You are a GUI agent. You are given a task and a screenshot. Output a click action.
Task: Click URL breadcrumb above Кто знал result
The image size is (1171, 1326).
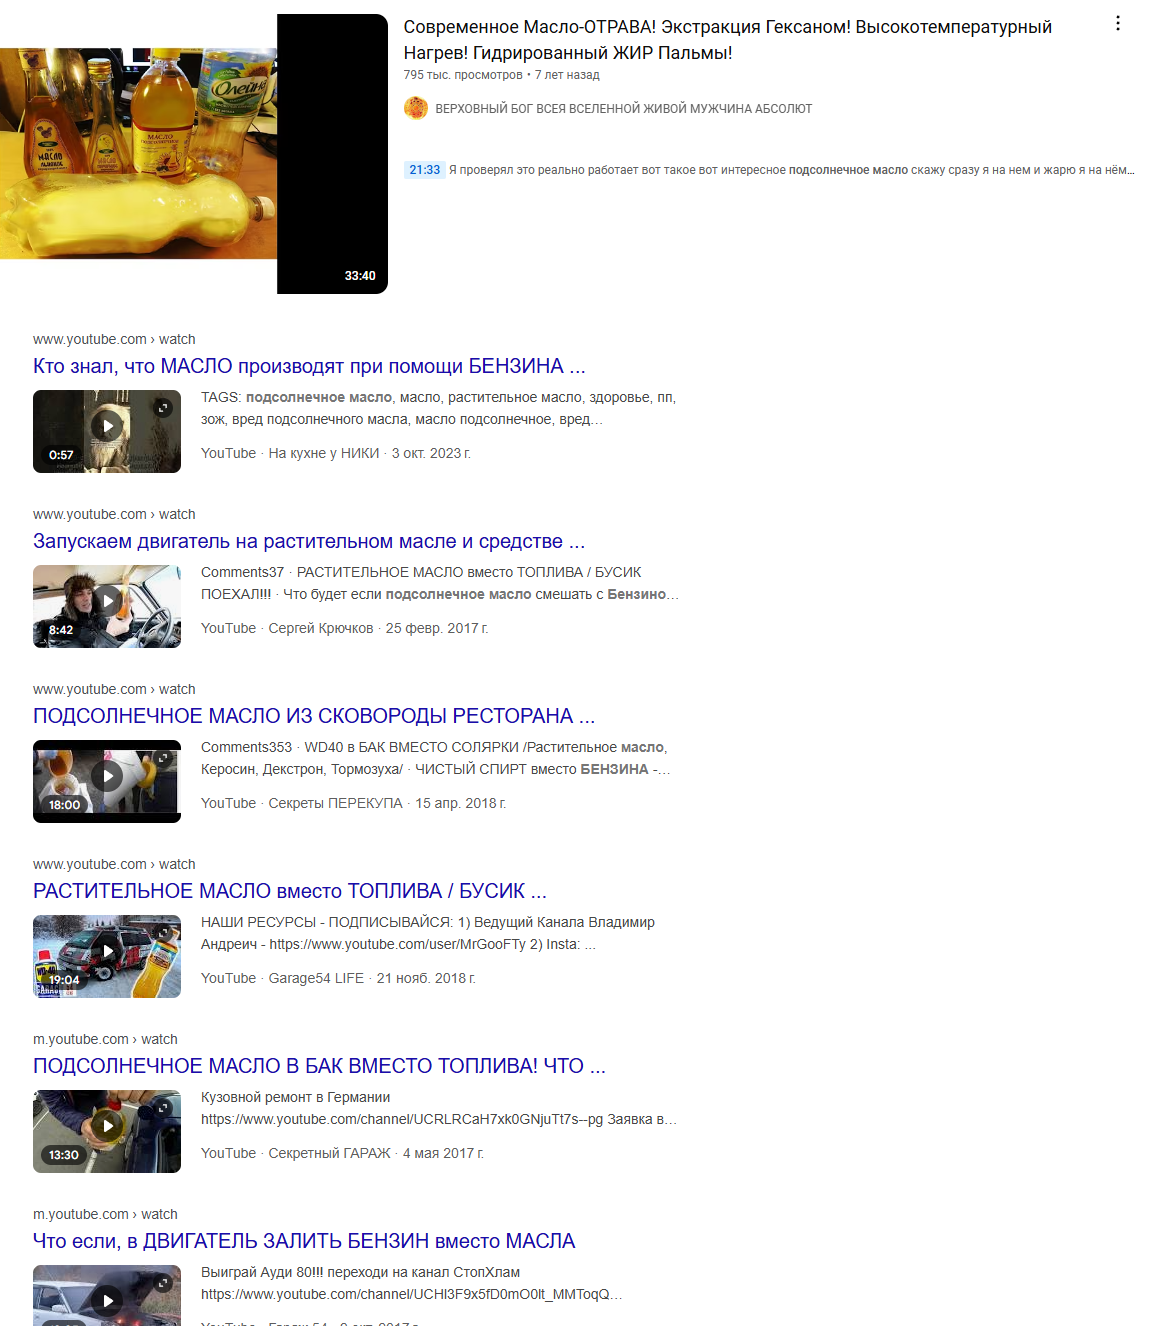point(114,339)
